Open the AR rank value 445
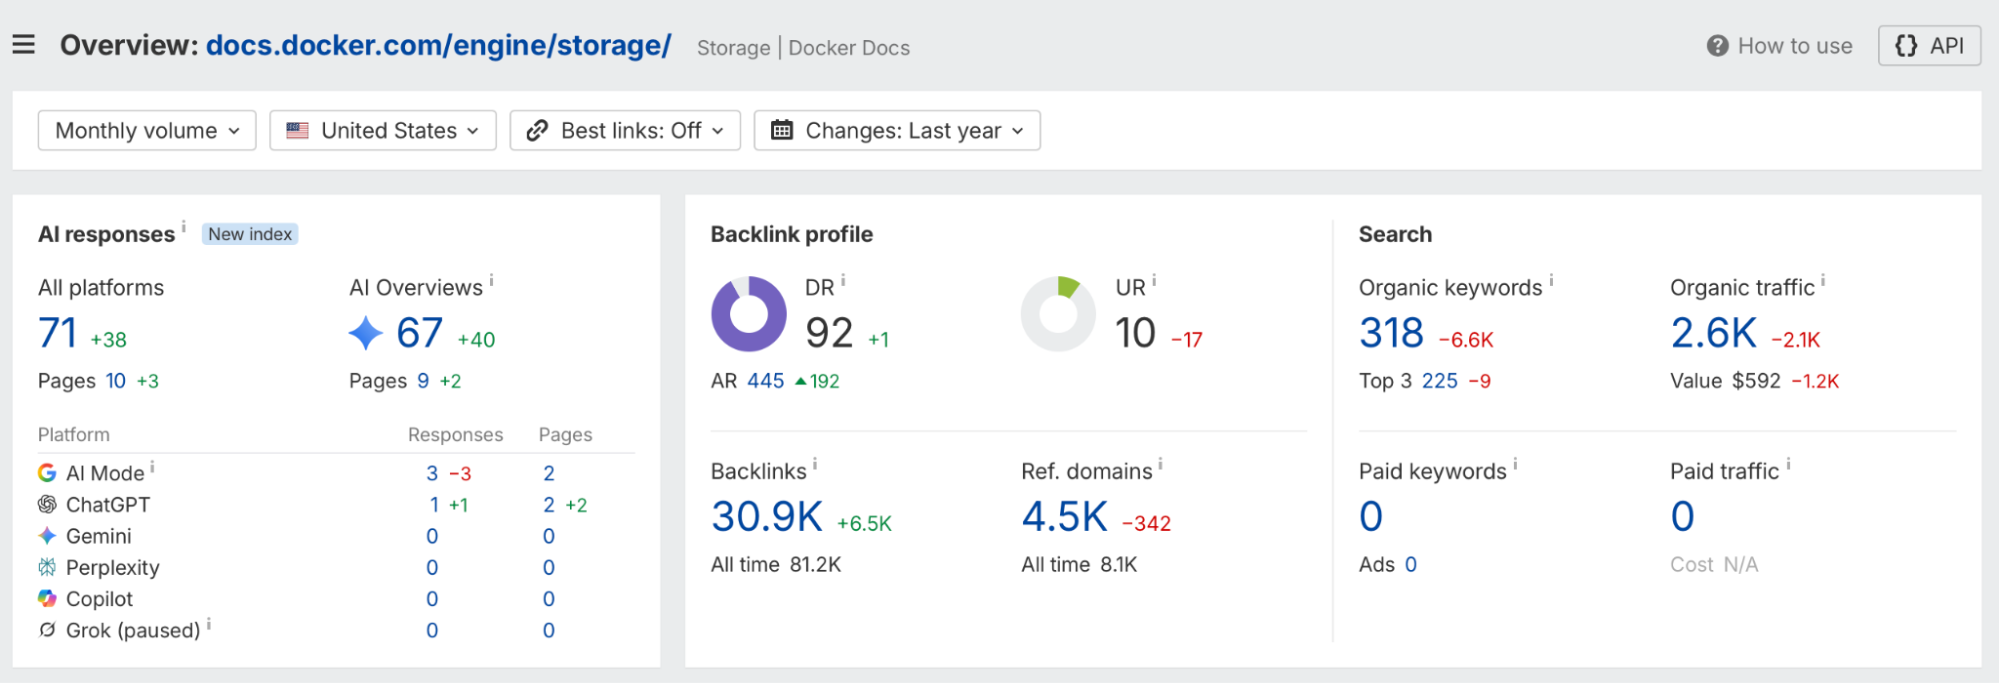1999x684 pixels. coord(766,381)
